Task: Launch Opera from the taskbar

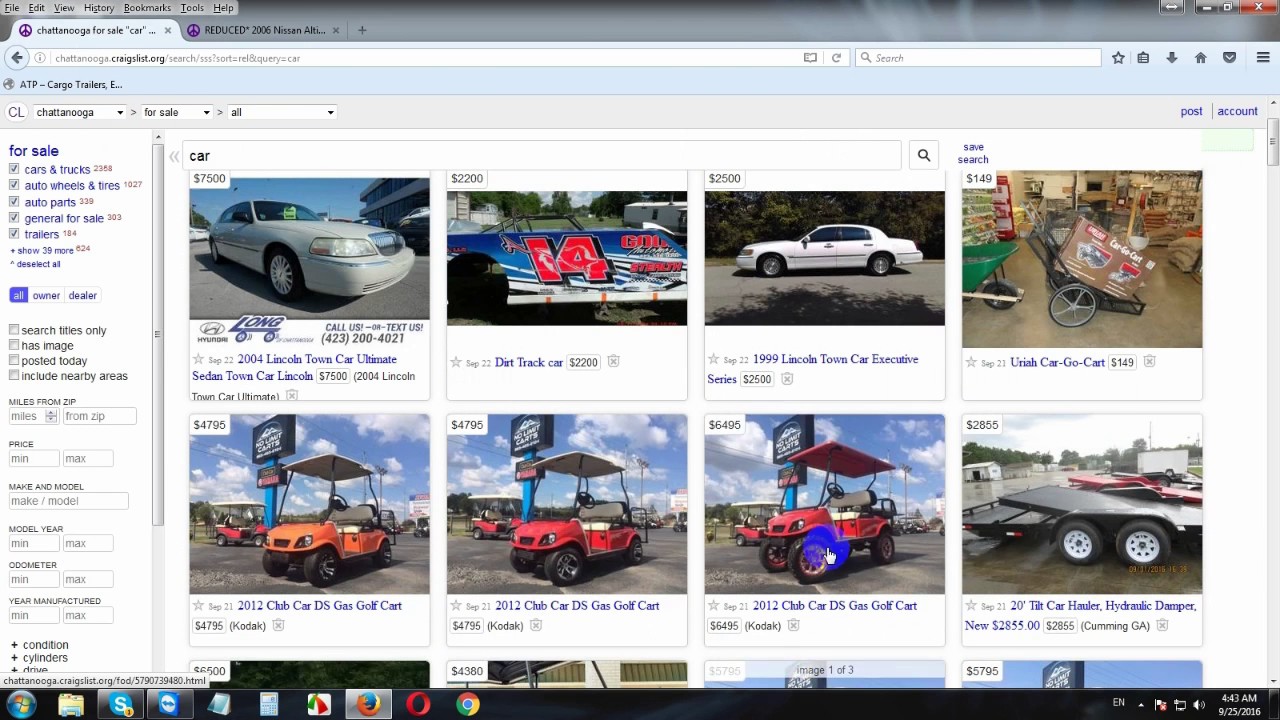Action: (x=418, y=704)
